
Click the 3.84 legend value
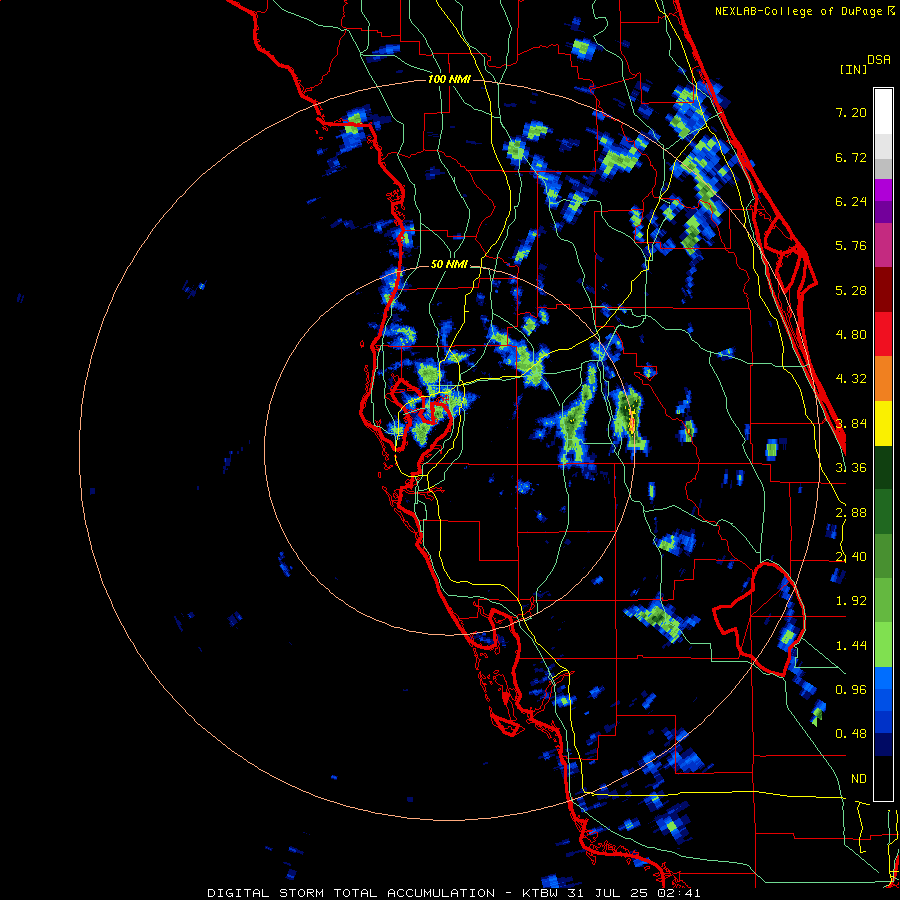(851, 424)
